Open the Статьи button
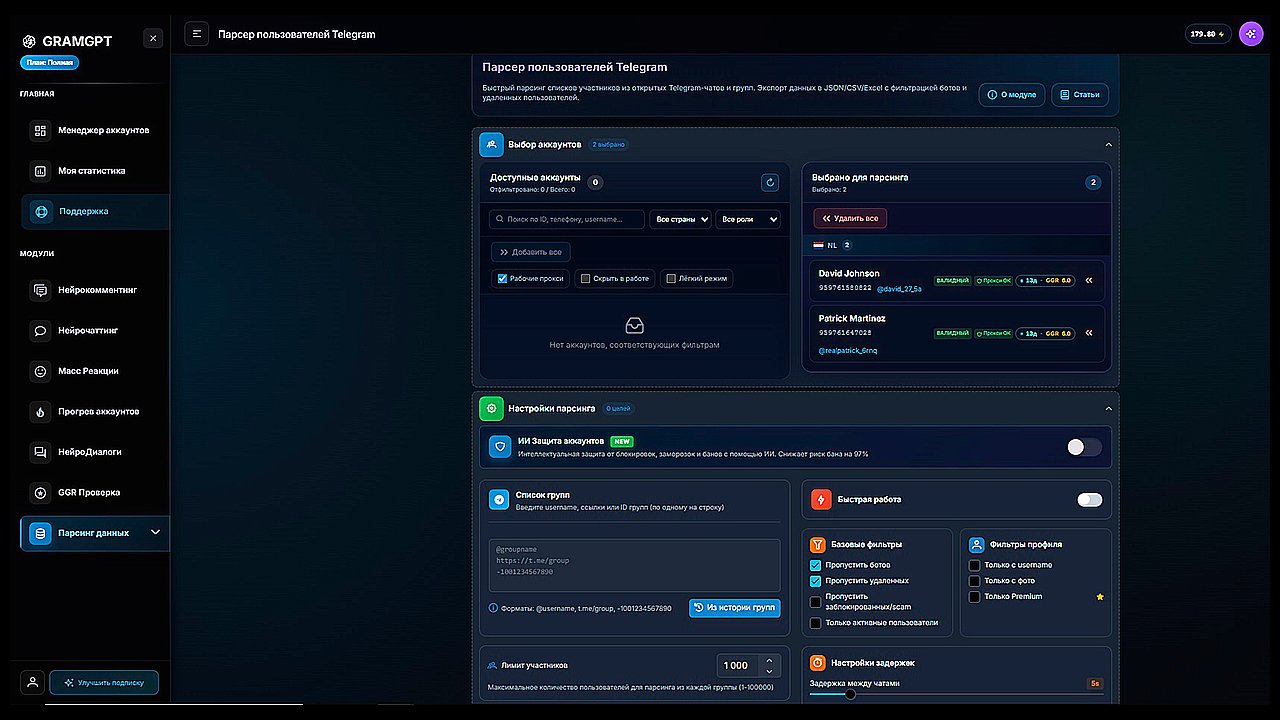 1080,95
